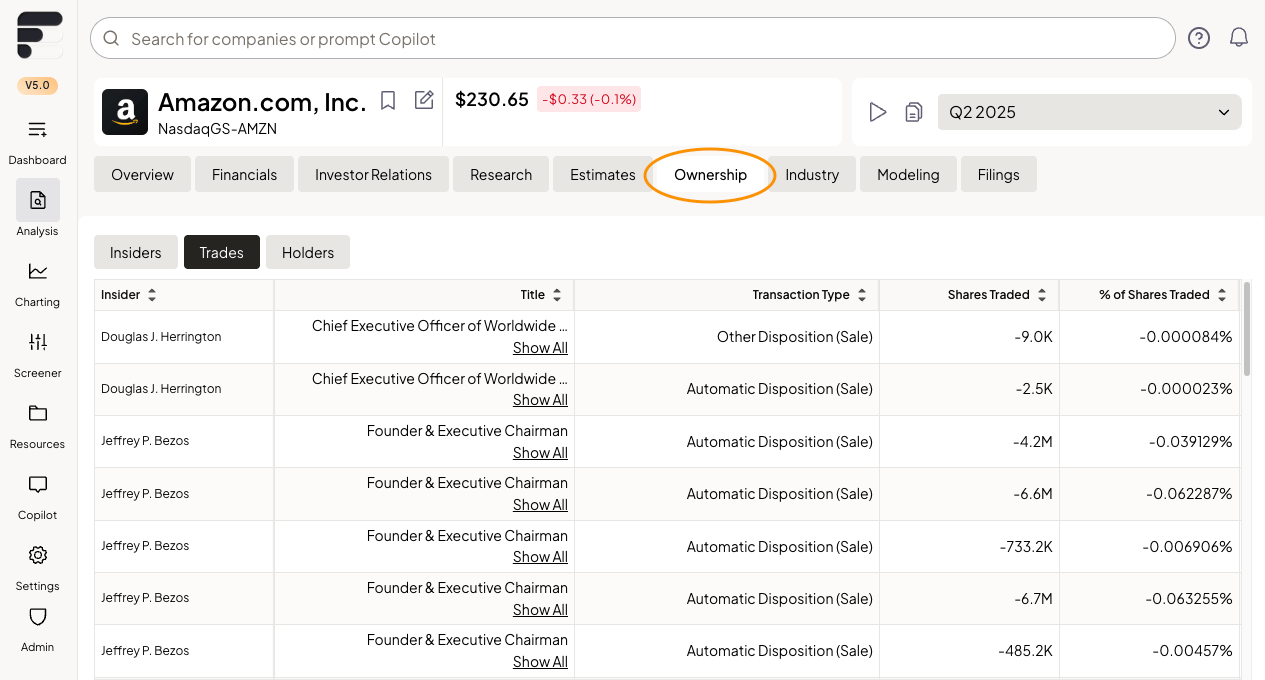Screen dimensions: 1265x680
Task: Show All title for -2.5K Herrington row
Action: click(540, 400)
